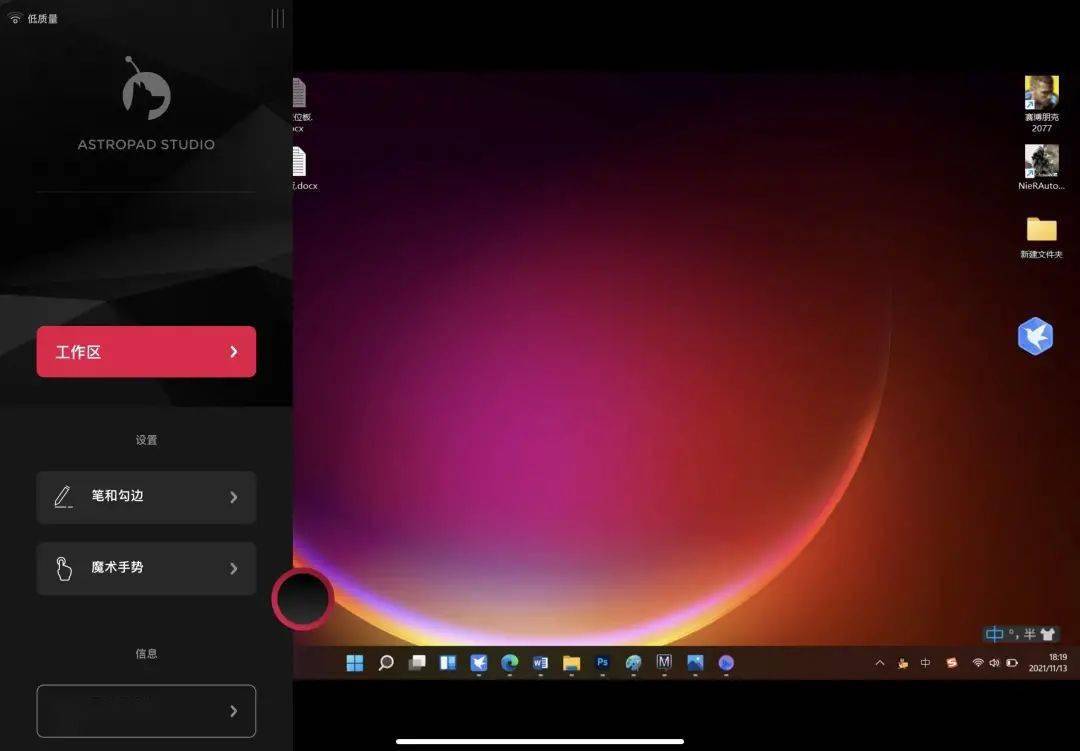The width and height of the screenshot is (1080, 751).
Task: Open the Pen and Stroke settings (笔和勾边)
Action: 146,497
